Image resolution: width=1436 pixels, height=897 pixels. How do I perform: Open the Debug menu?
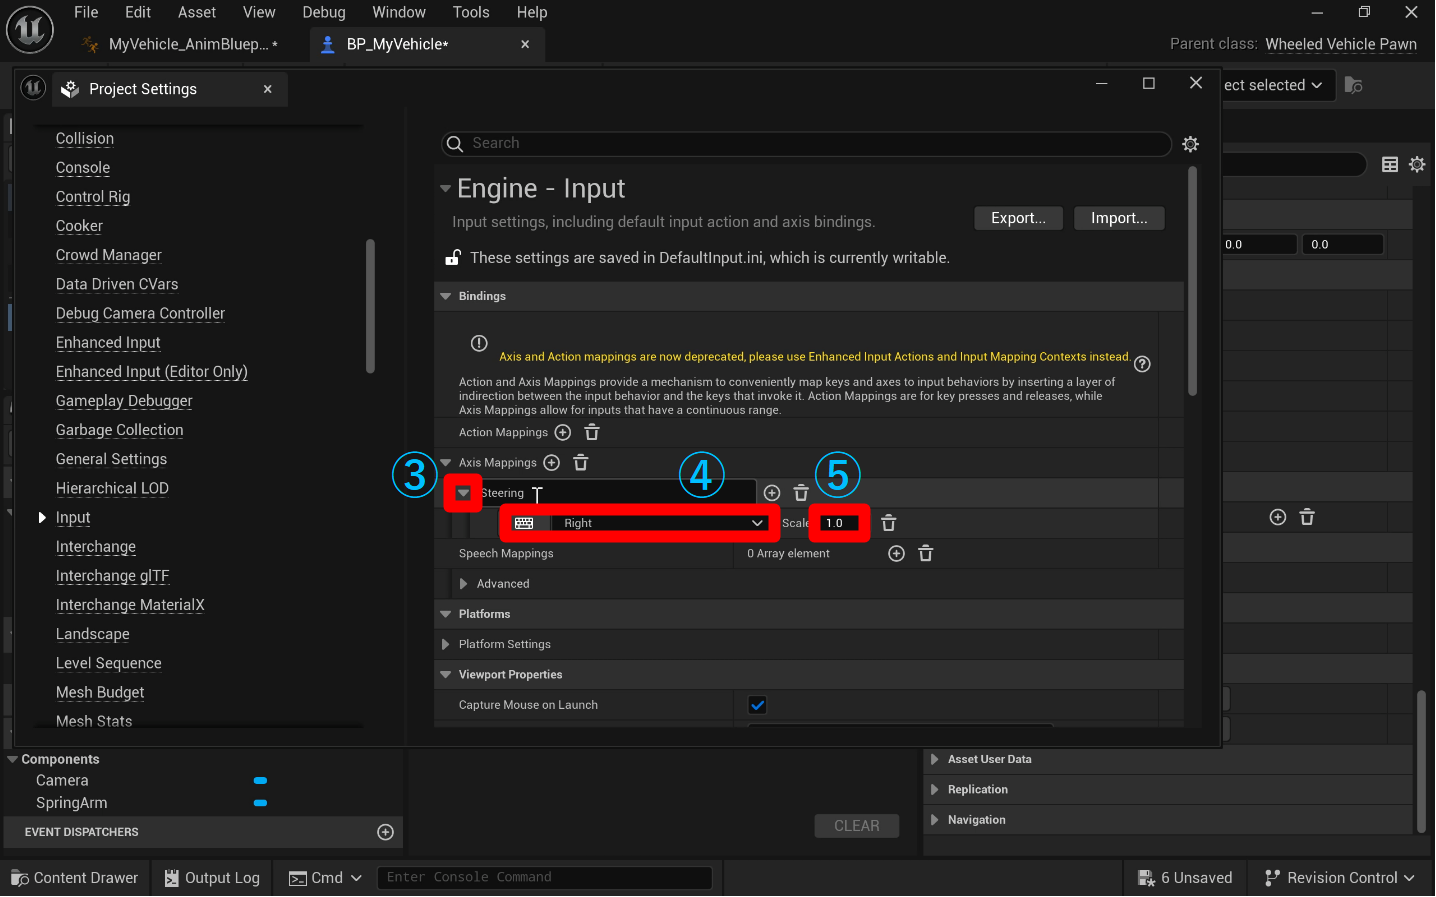pos(324,12)
